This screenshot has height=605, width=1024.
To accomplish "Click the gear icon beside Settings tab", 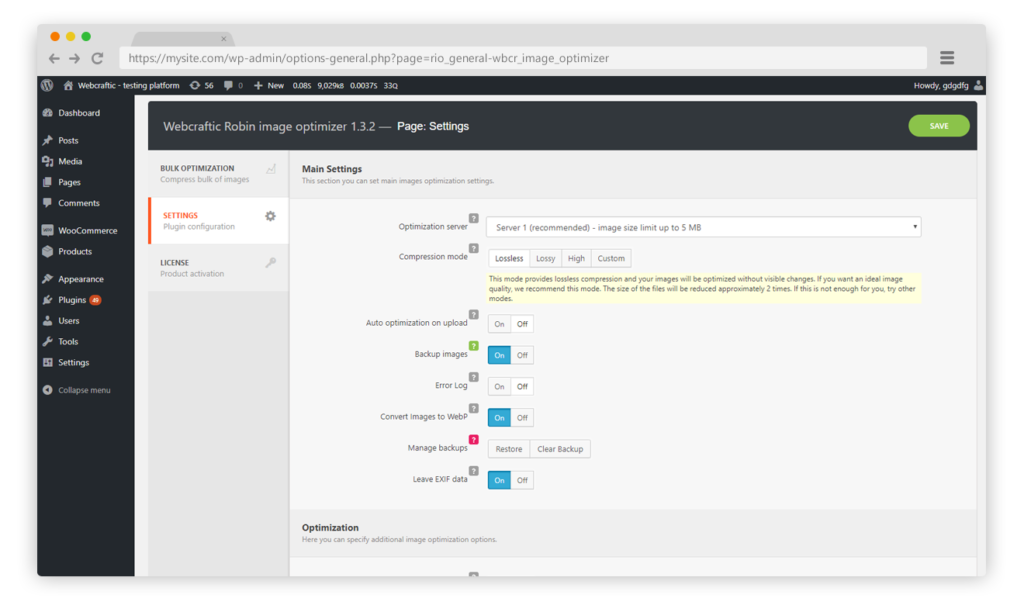I will pyautogui.click(x=270, y=216).
